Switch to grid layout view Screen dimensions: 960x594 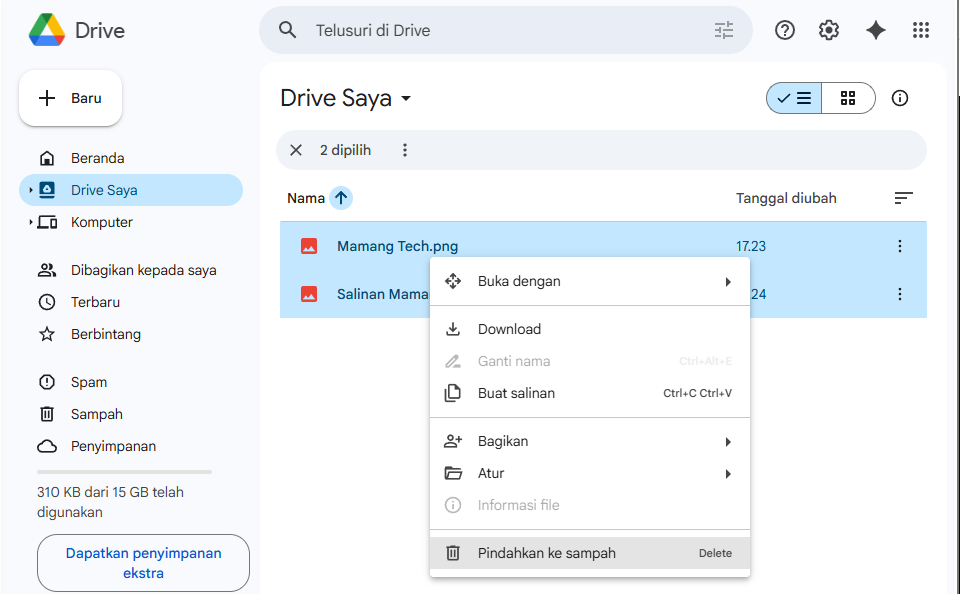point(848,98)
